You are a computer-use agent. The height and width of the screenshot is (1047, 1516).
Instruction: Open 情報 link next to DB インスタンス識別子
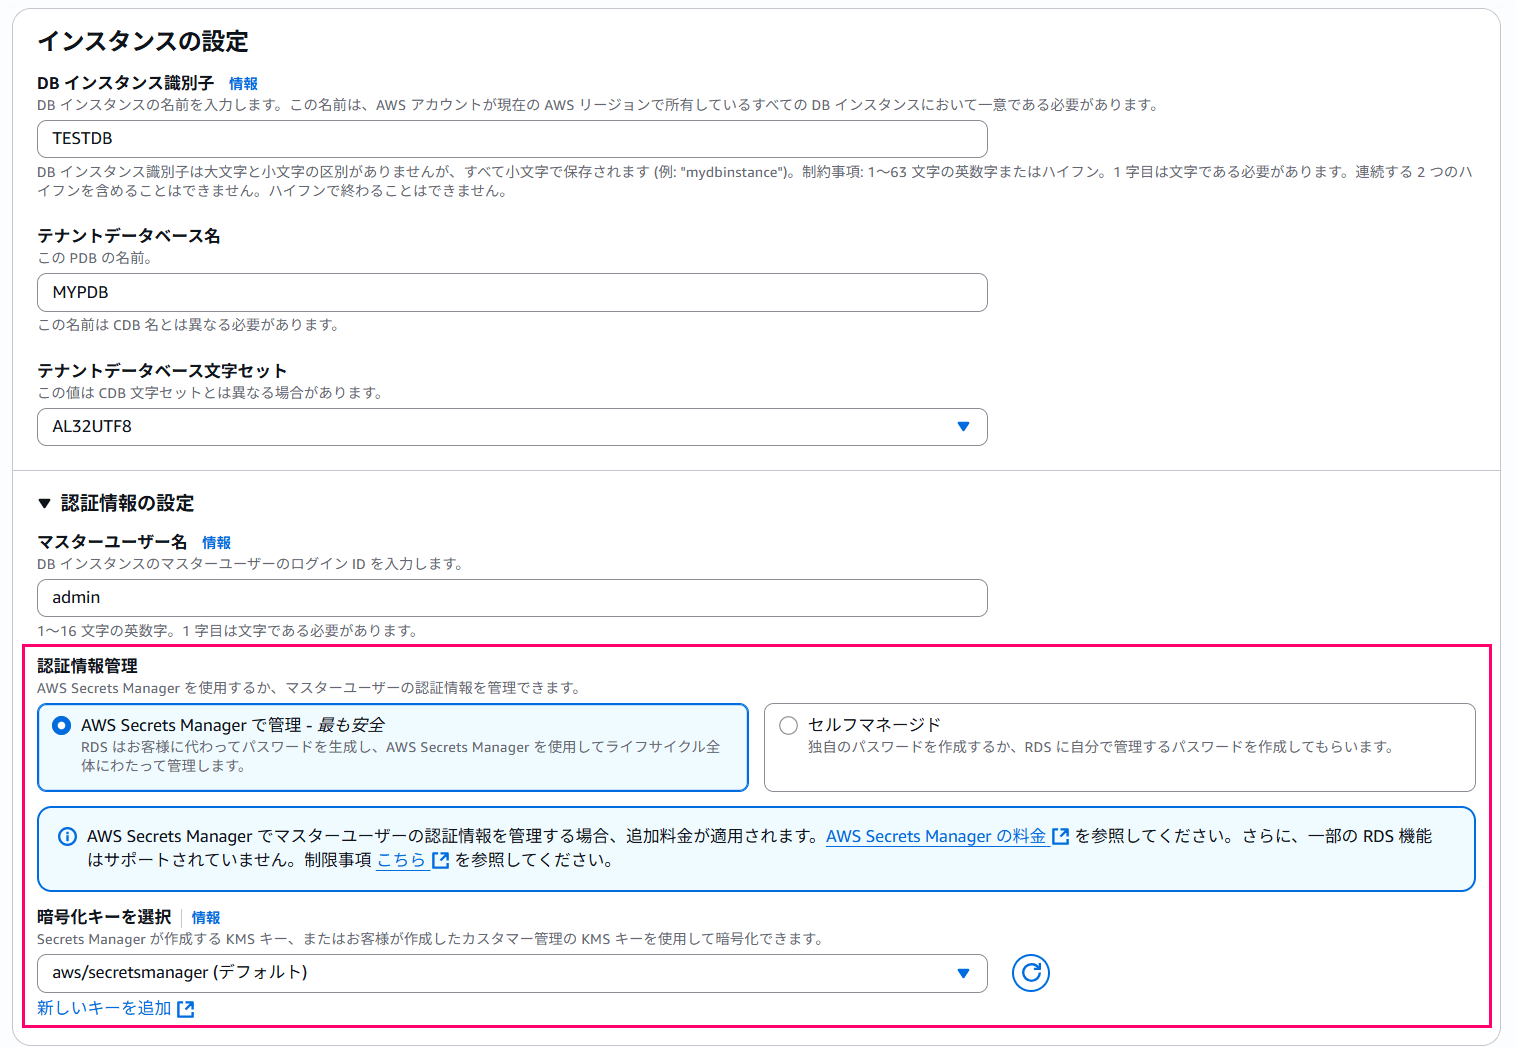243,84
